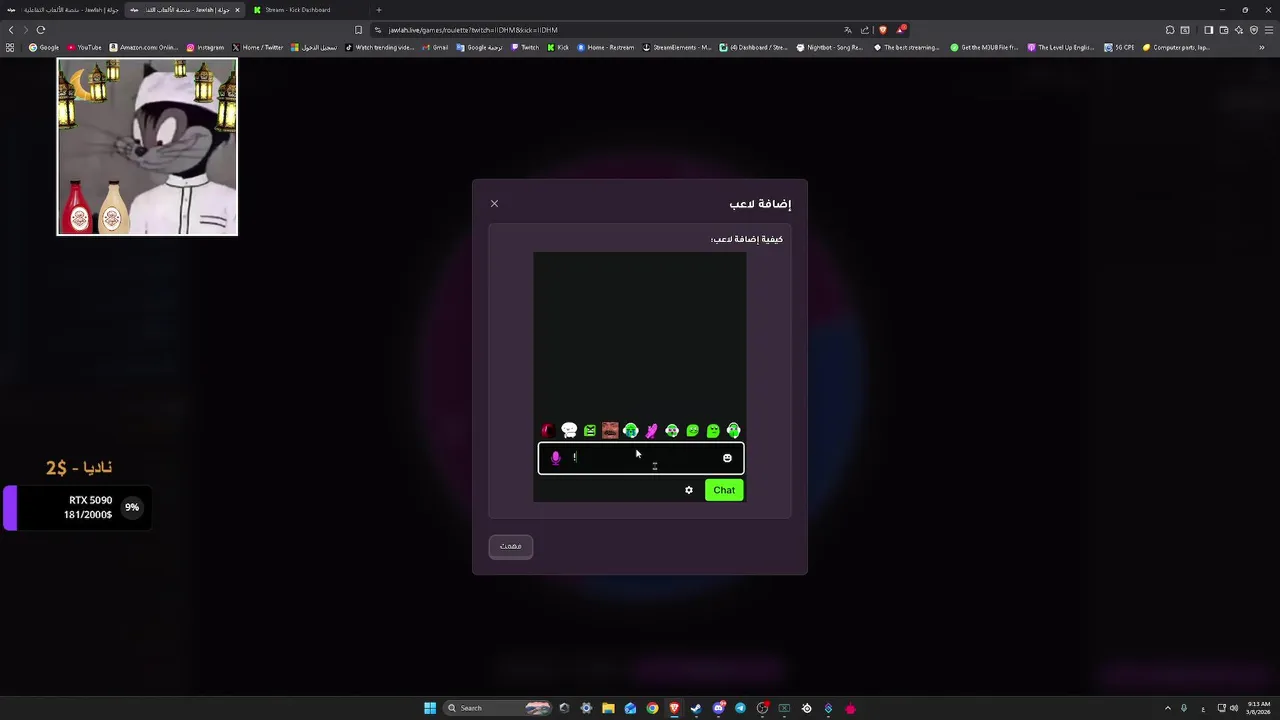1280x720 pixels.
Task: Open the Kick bookmark
Action: coord(558,47)
